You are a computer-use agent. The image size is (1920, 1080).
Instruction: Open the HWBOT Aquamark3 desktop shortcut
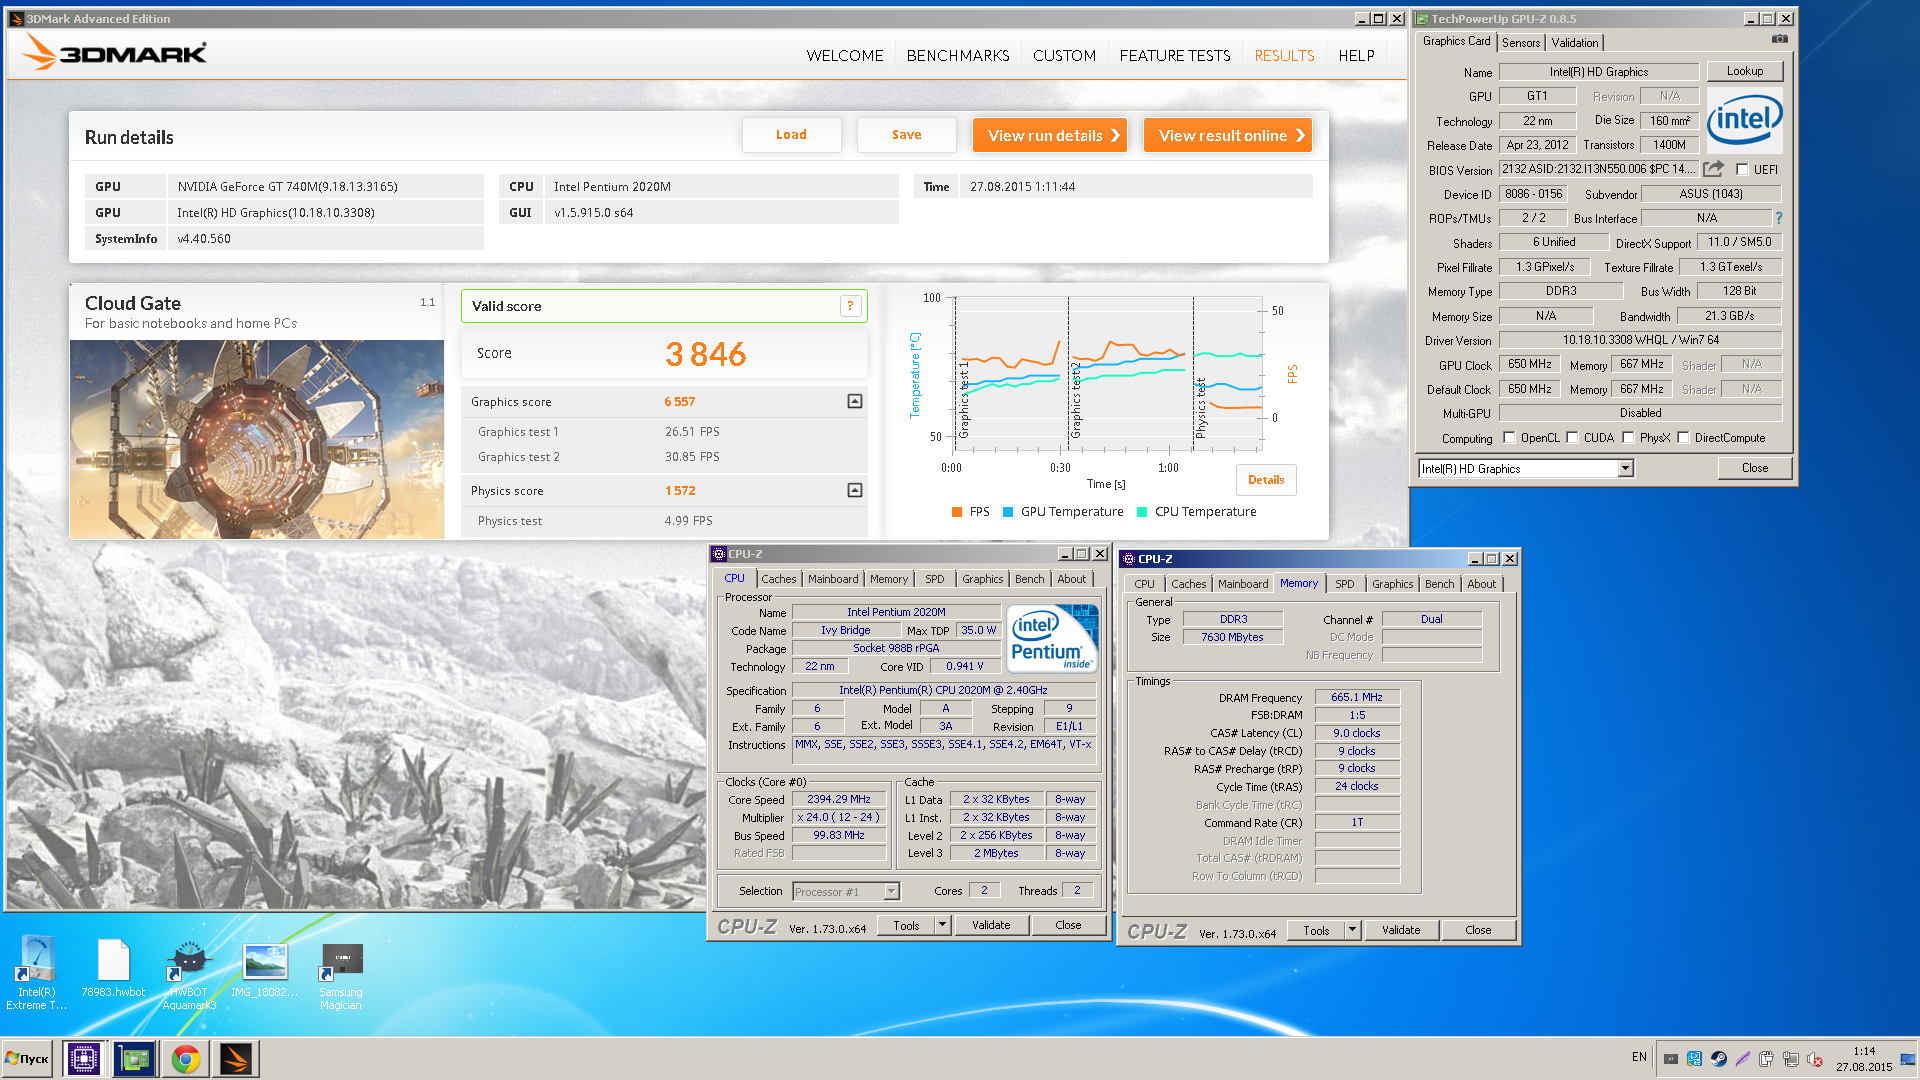pyautogui.click(x=189, y=975)
